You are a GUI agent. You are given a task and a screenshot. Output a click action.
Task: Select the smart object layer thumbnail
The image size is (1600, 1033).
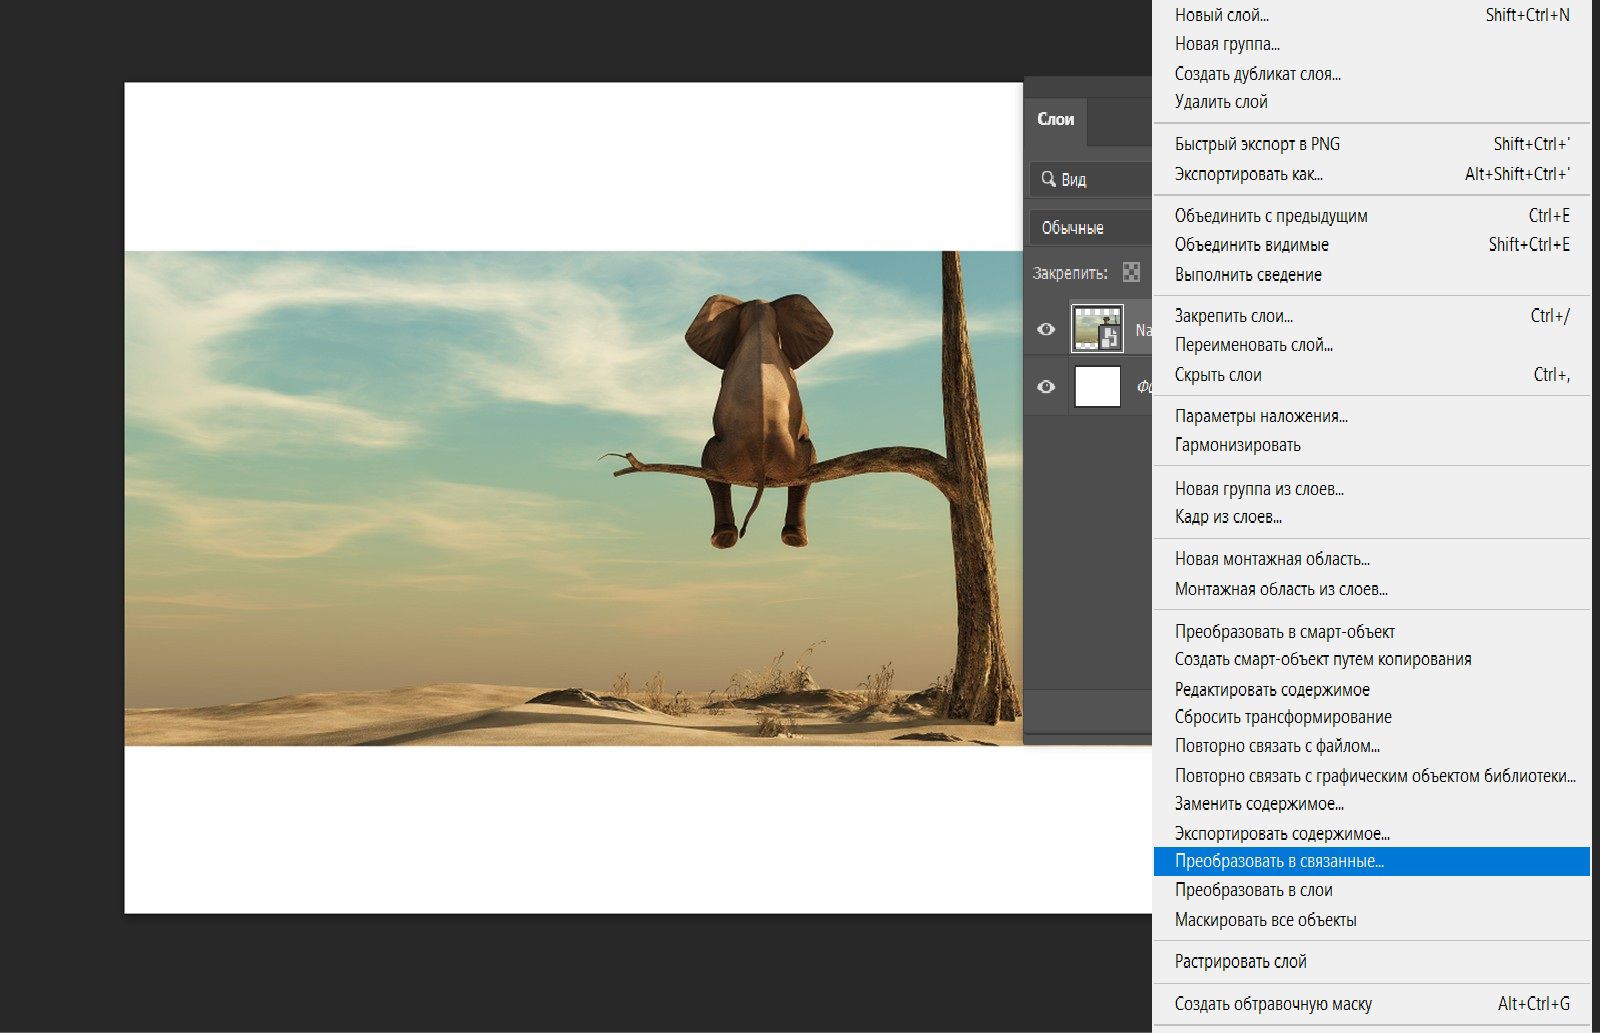1097,329
